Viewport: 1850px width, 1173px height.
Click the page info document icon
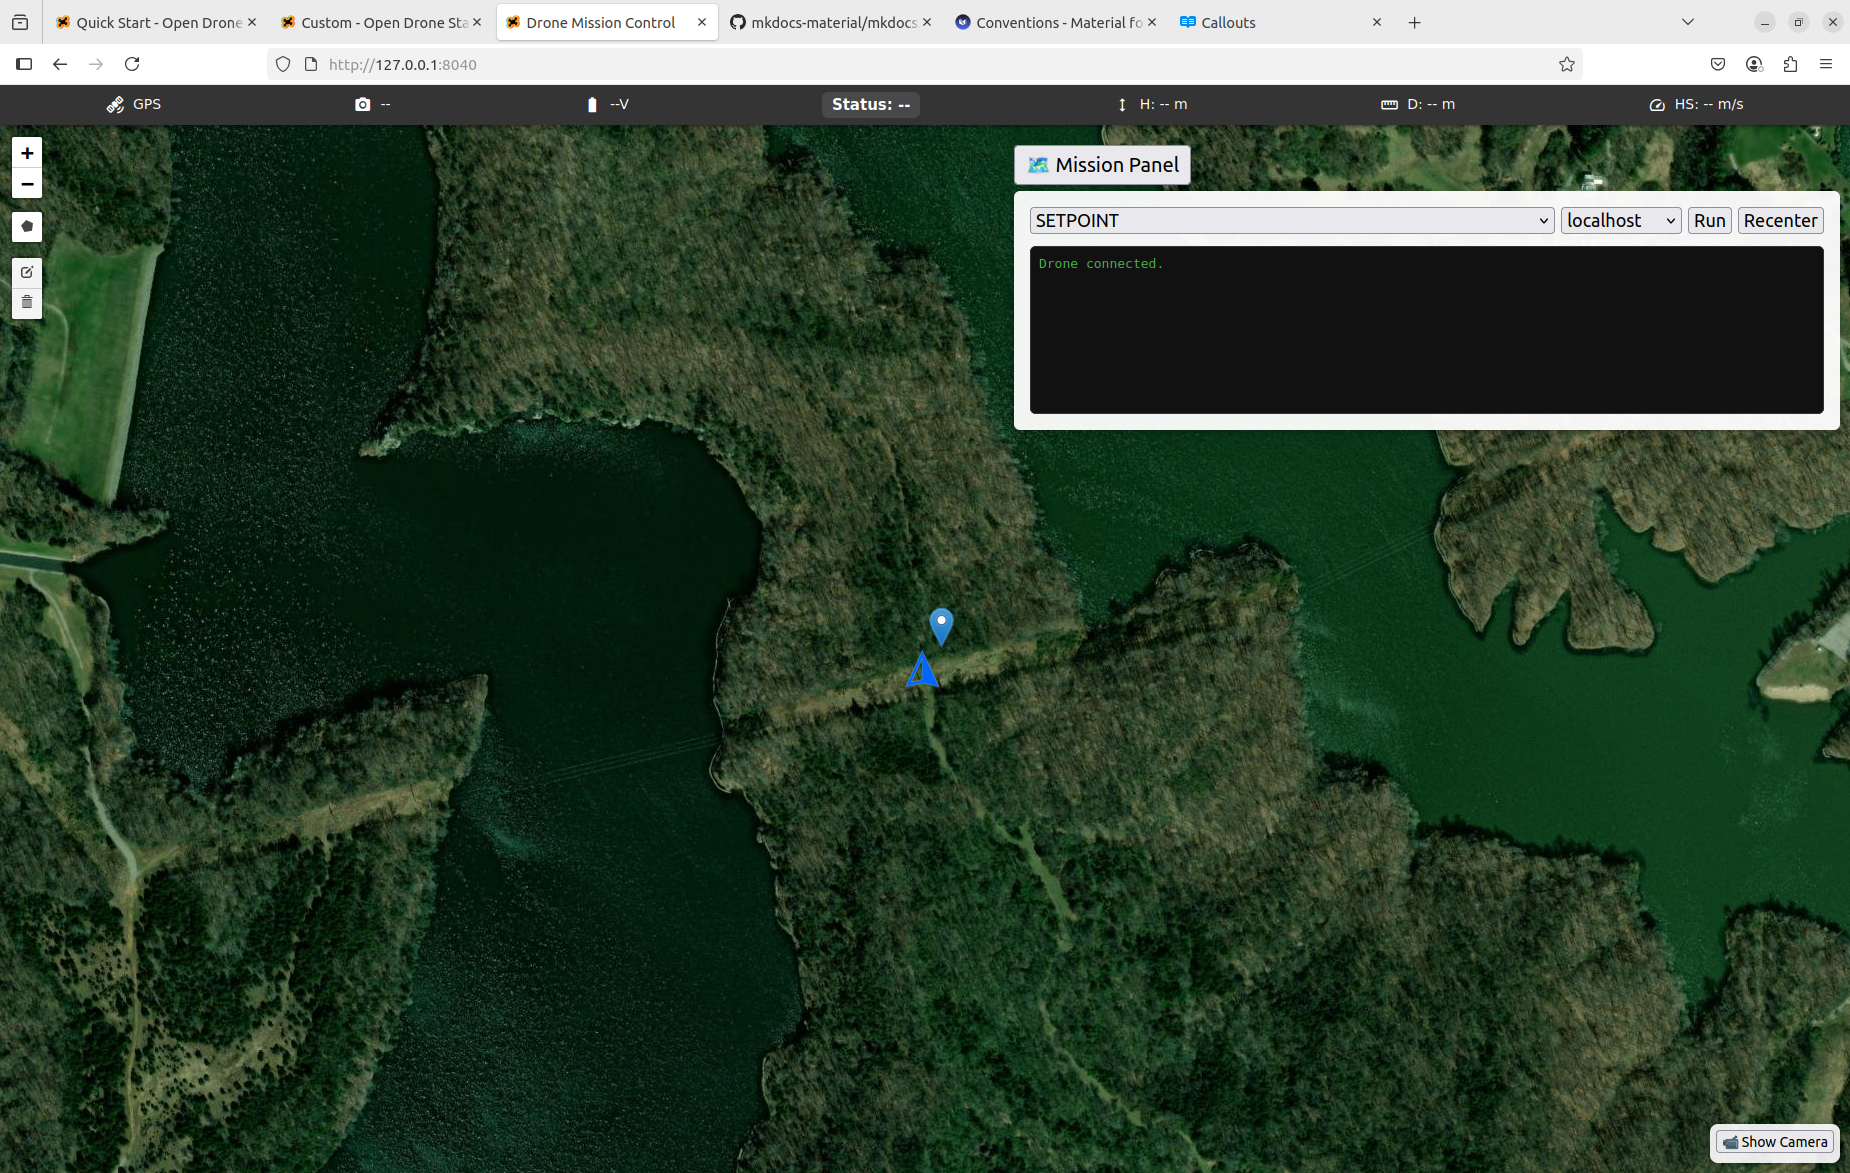pos(311,64)
